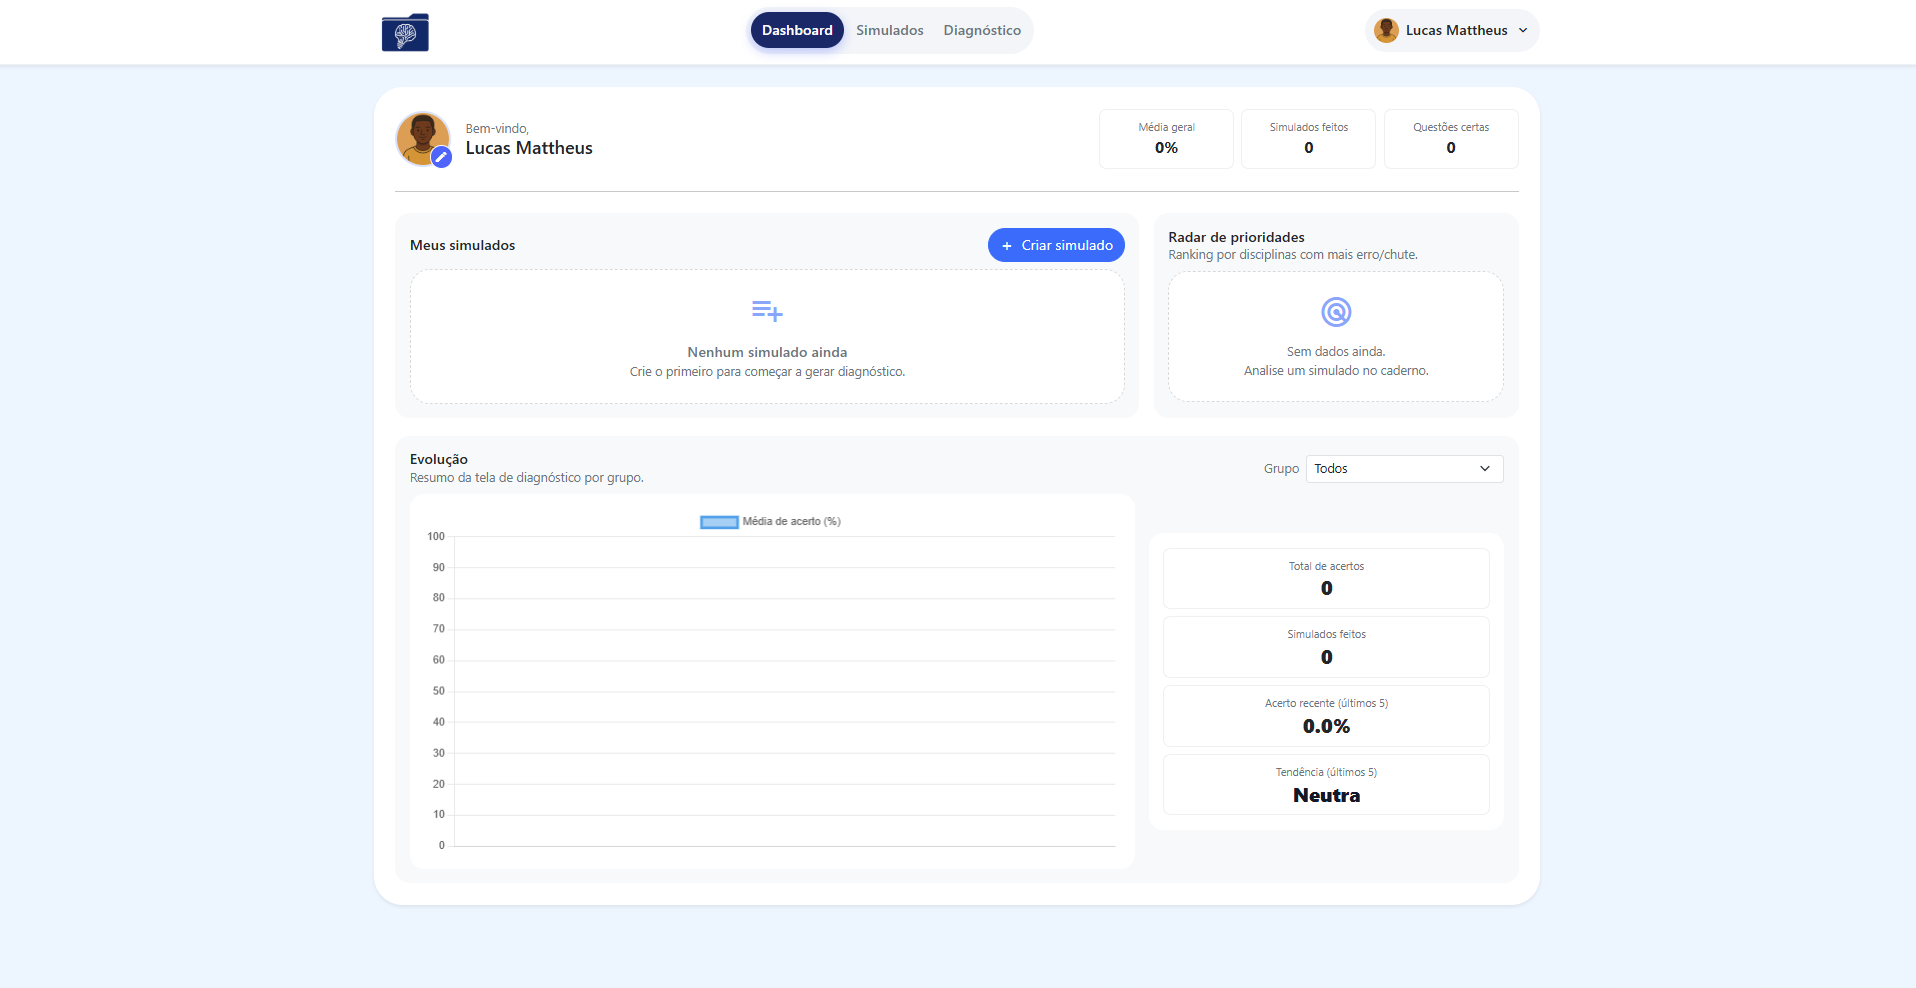
Task: Click the 'Meus simulados' heading
Action: (x=462, y=245)
